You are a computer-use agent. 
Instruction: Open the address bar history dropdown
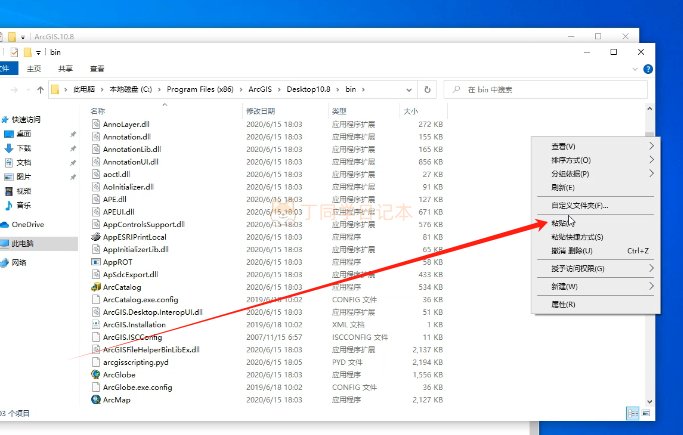tap(410, 90)
